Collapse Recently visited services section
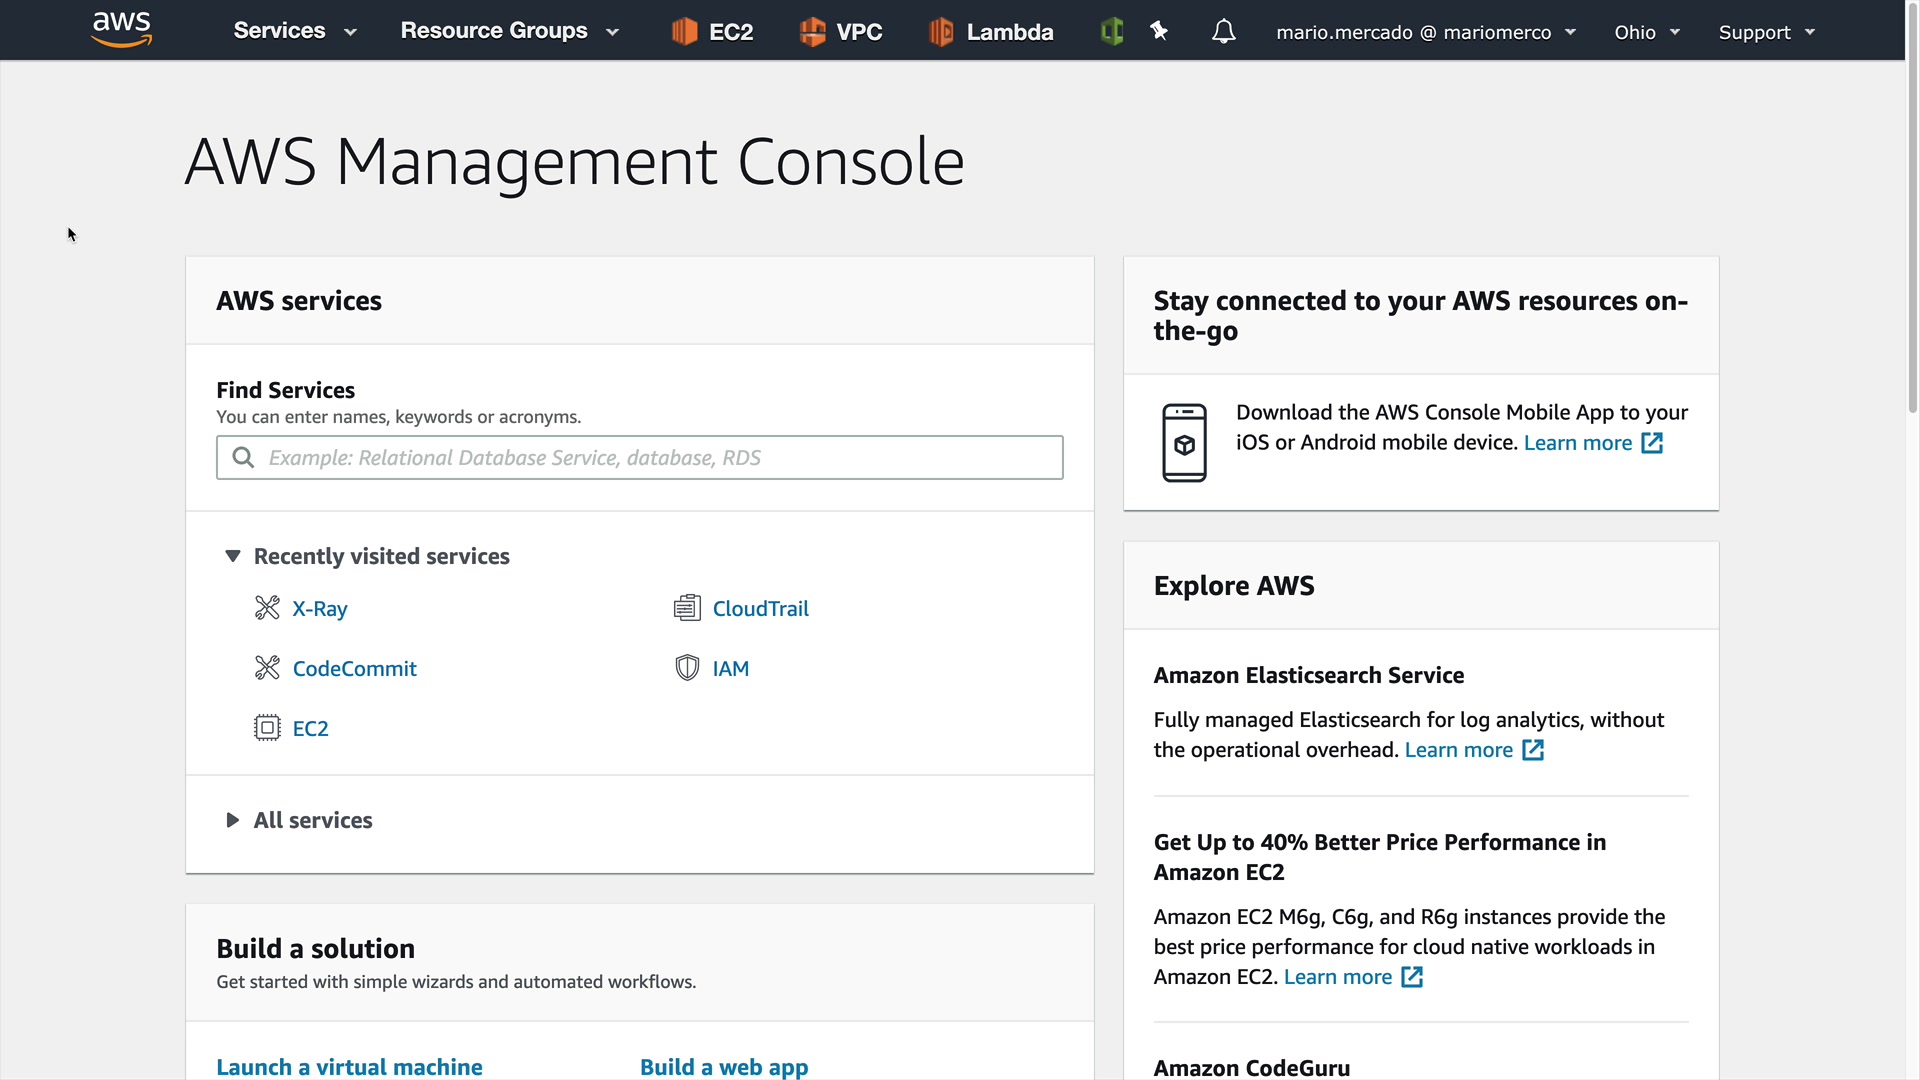 tap(233, 556)
